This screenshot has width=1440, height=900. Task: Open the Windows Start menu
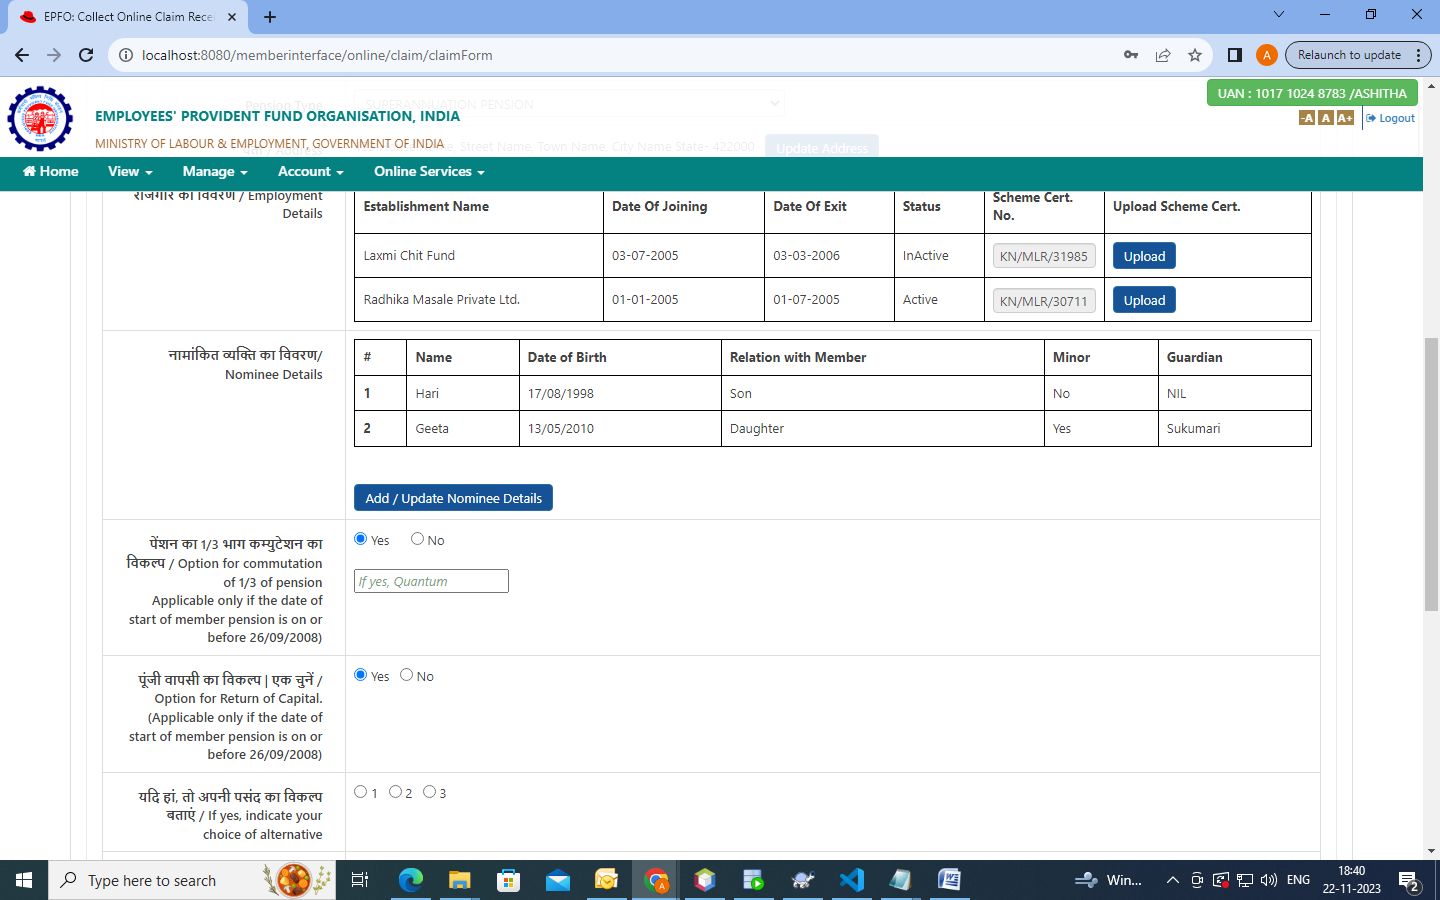[x=24, y=880]
